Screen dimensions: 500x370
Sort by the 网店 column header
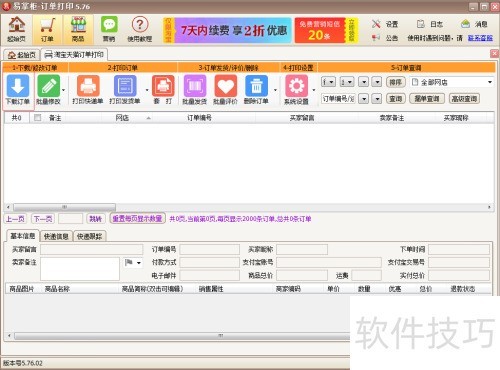point(122,118)
